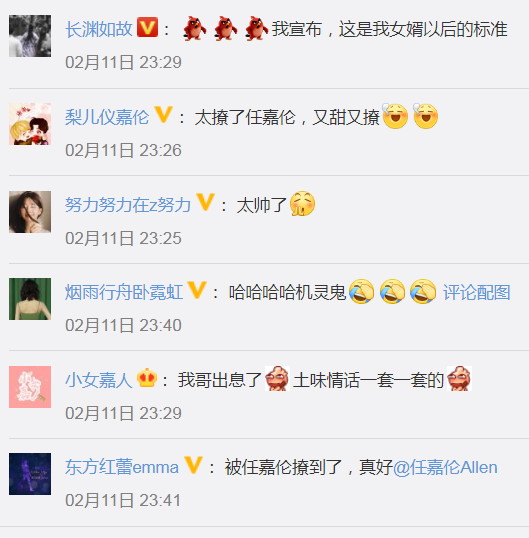
Task: Click the cartoon couple avatar of 梨儿仪嘉伦
Action: 30,124
